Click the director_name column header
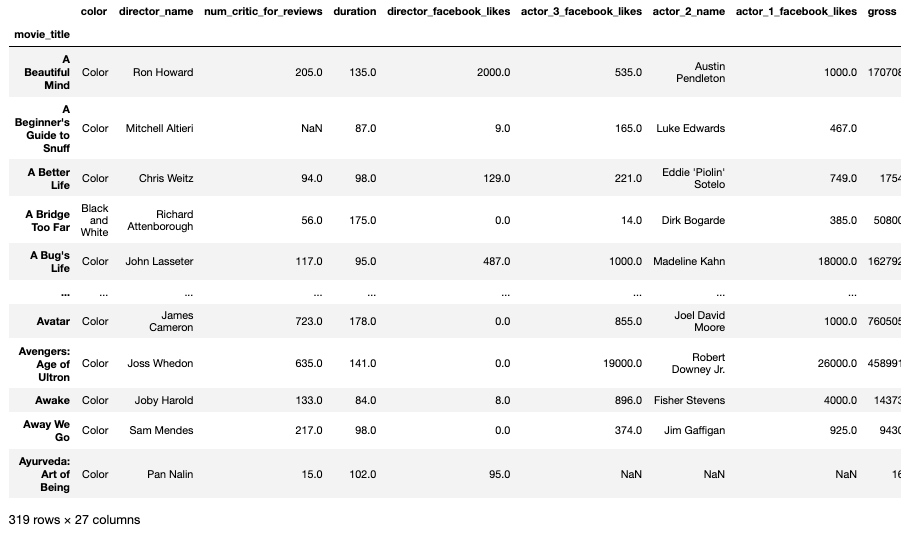The width and height of the screenshot is (908, 534). [x=156, y=12]
